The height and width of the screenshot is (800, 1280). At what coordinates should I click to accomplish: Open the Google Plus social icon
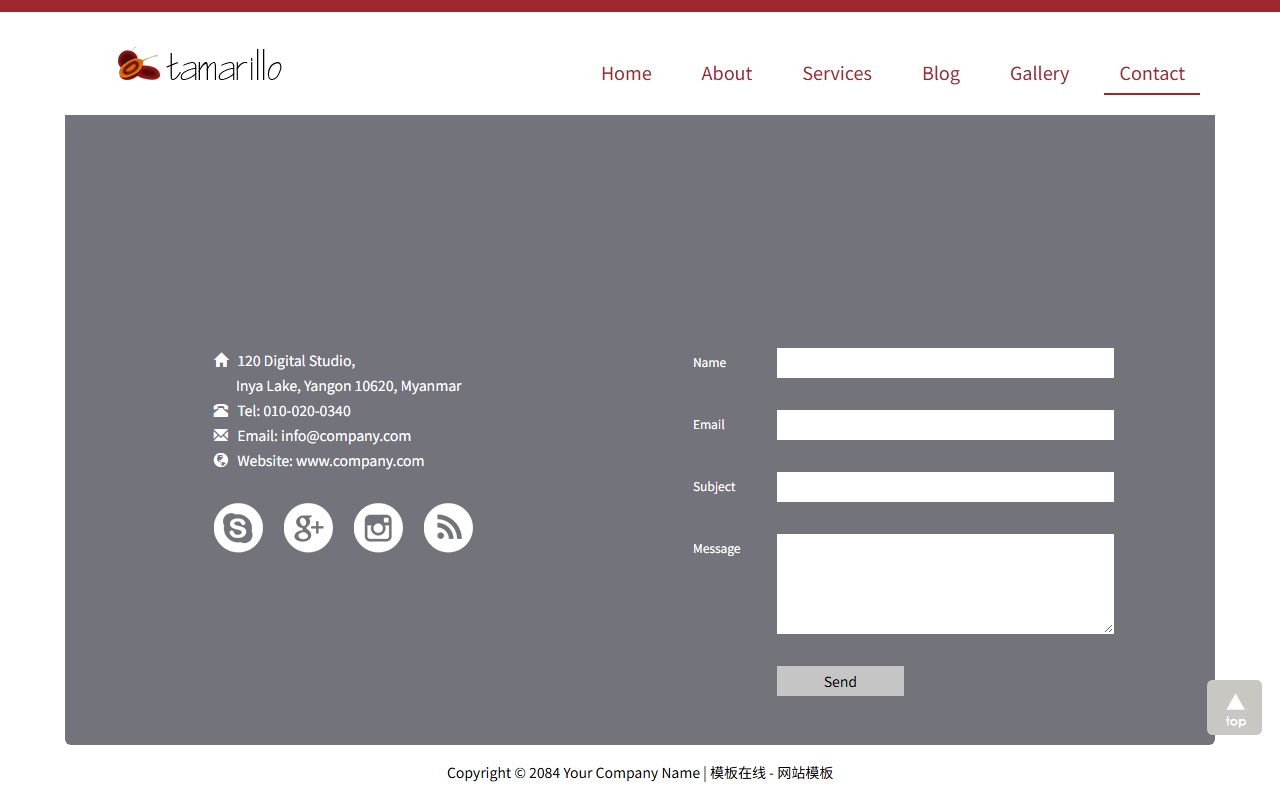pos(308,528)
